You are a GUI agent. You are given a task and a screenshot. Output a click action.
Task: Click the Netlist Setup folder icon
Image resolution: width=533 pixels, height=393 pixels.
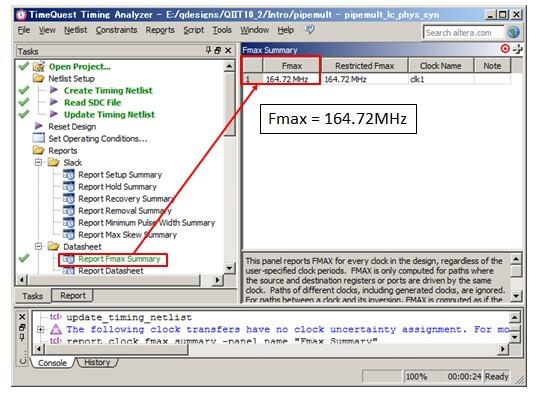click(x=38, y=79)
